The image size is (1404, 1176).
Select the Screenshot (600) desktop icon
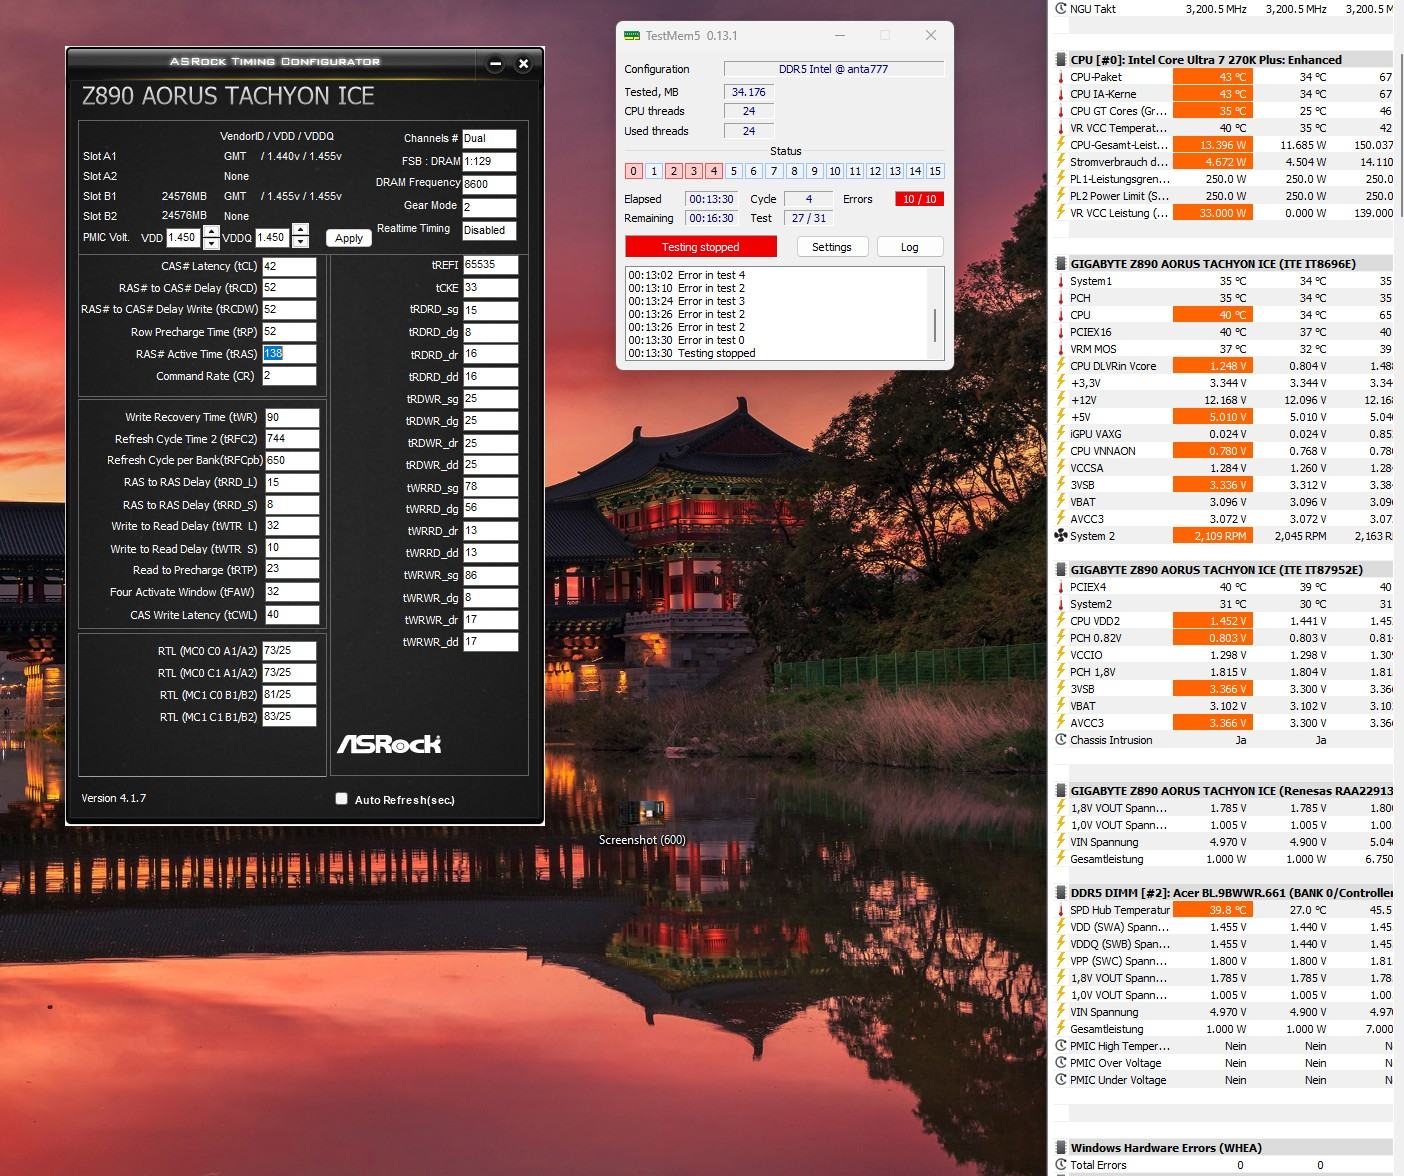point(642,821)
